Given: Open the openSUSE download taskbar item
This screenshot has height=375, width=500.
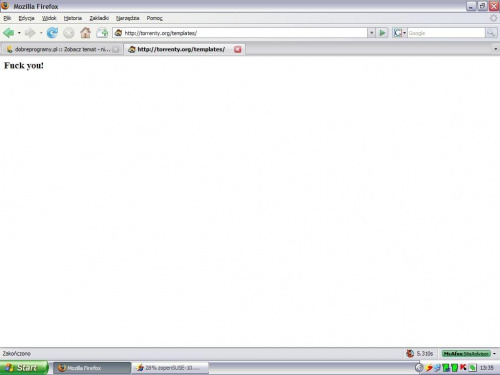Looking at the screenshot, I should click(x=170, y=368).
